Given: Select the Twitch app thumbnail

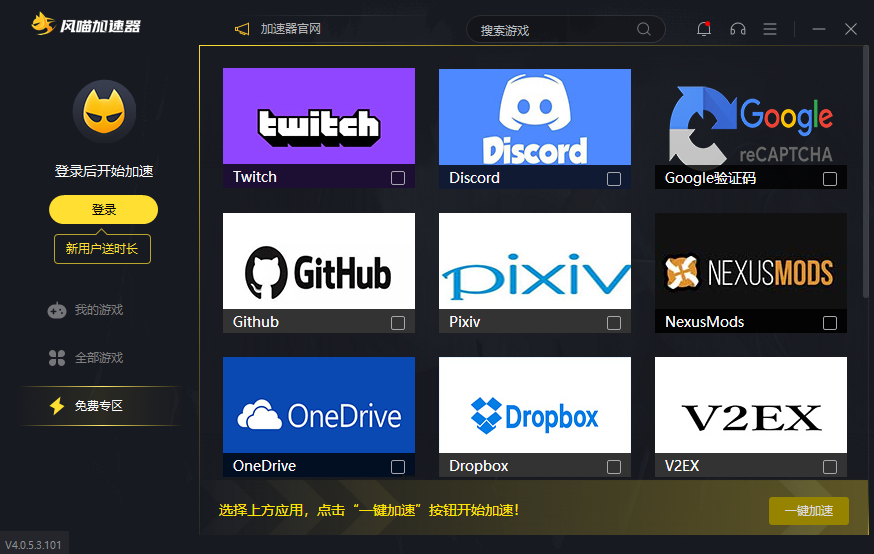Looking at the screenshot, I should click(x=318, y=116).
